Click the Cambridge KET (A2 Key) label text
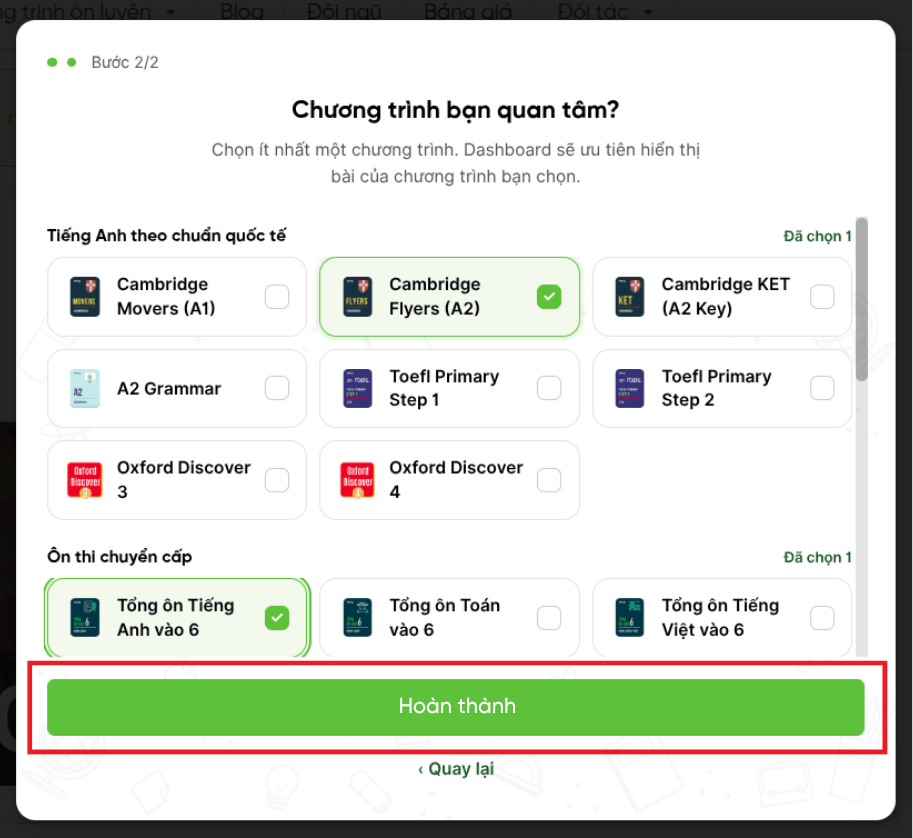 726,296
